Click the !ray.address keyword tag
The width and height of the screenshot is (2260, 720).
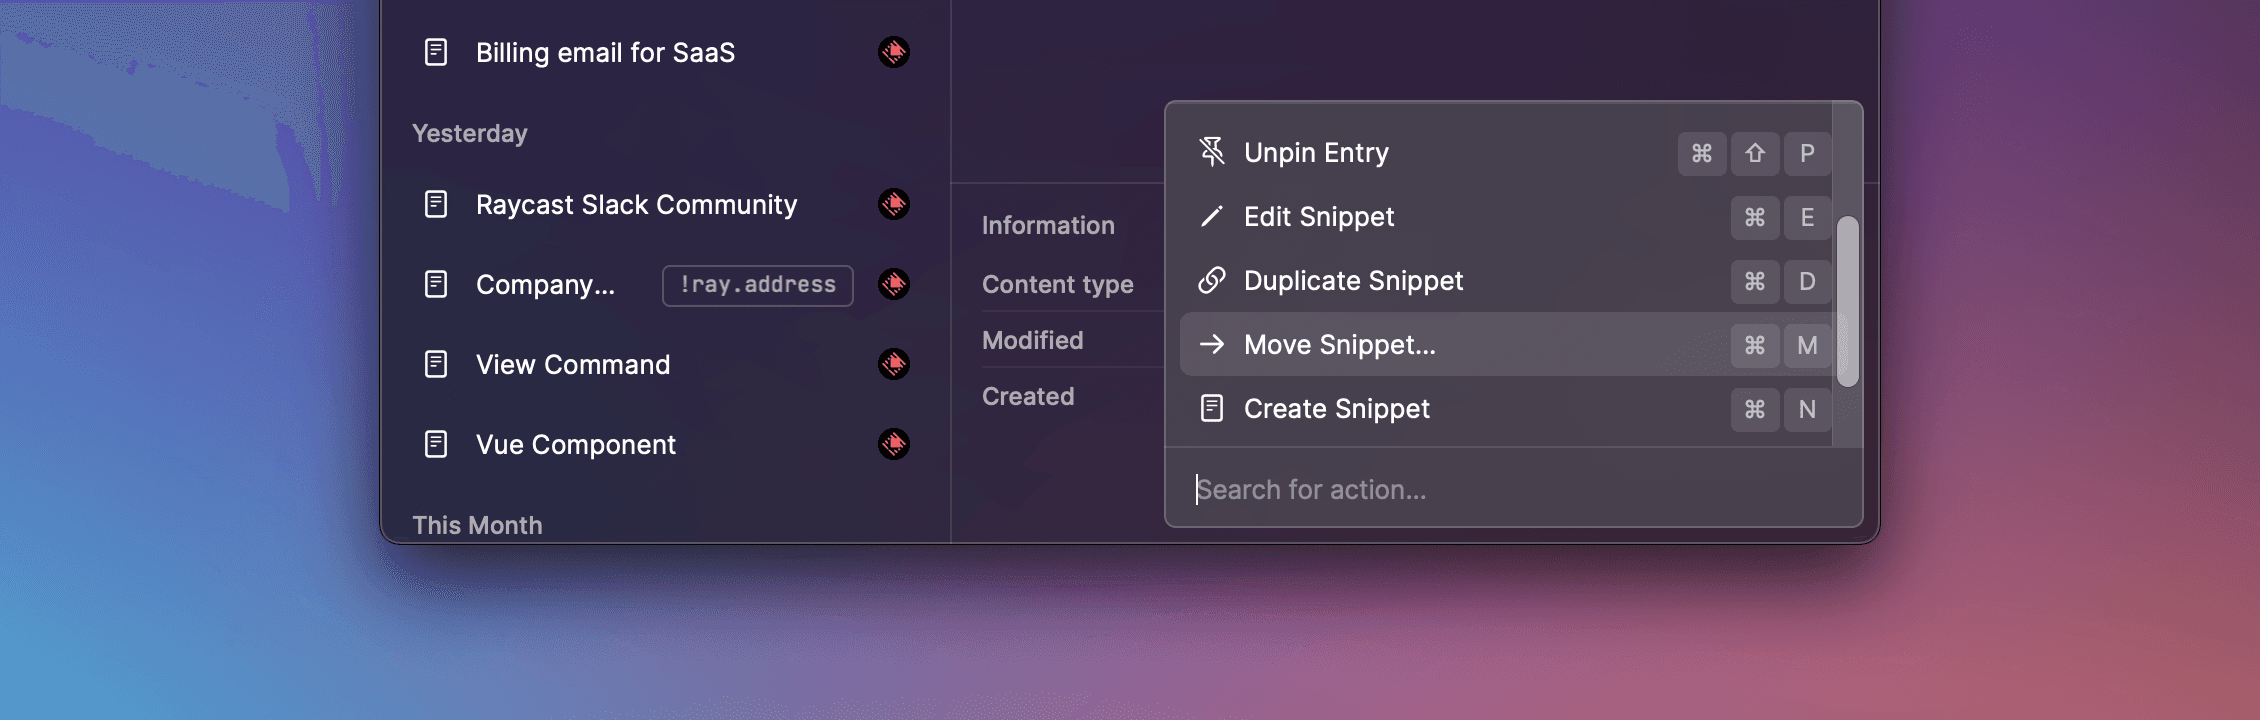[758, 285]
